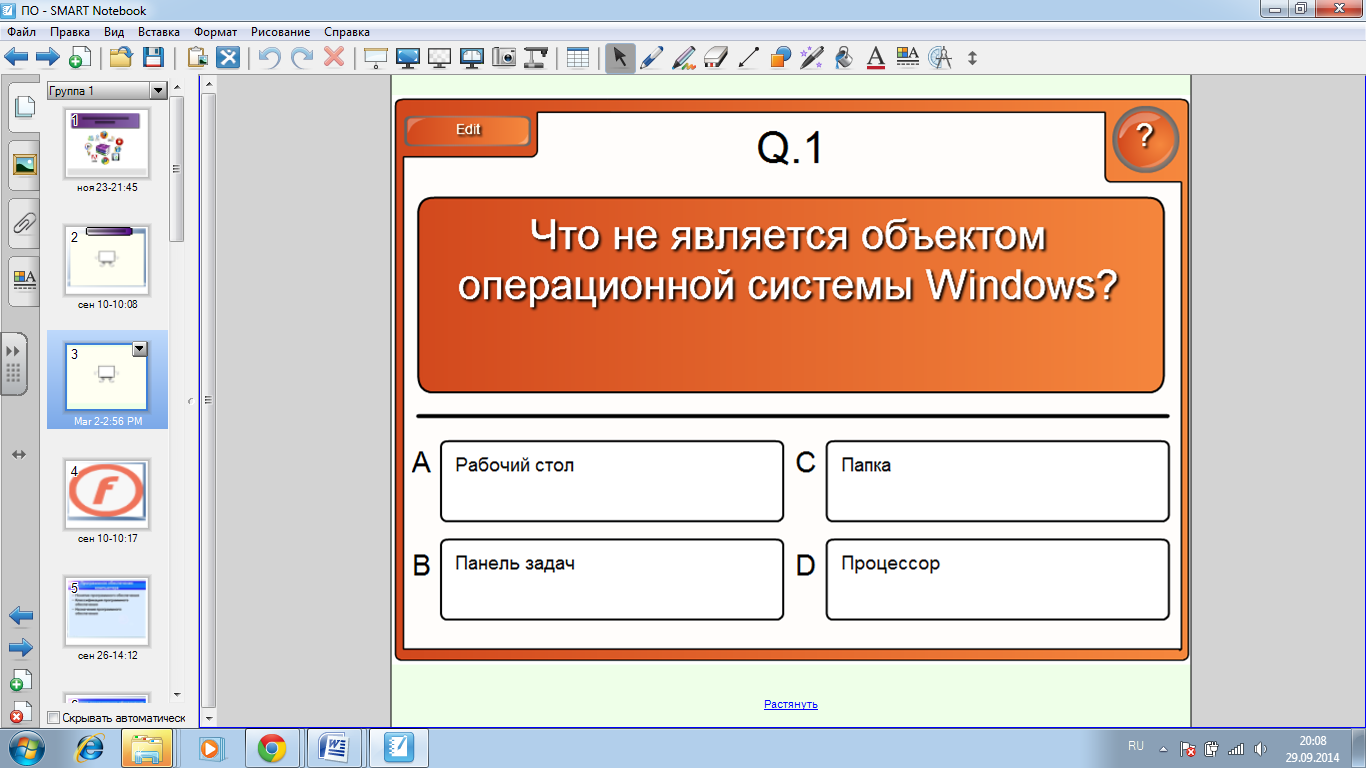The image size is (1366, 768).
Task: Toggle transparent background mode
Action: (439, 57)
